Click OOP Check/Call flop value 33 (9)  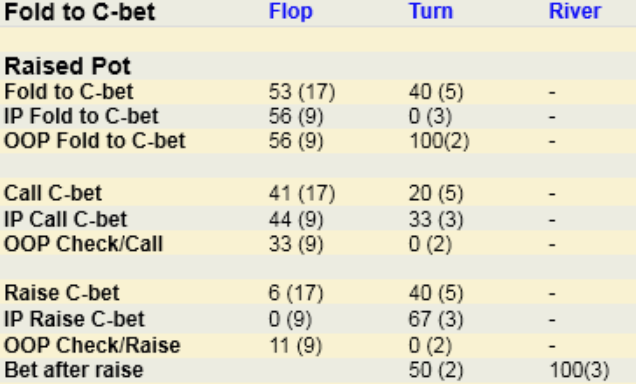(296, 245)
